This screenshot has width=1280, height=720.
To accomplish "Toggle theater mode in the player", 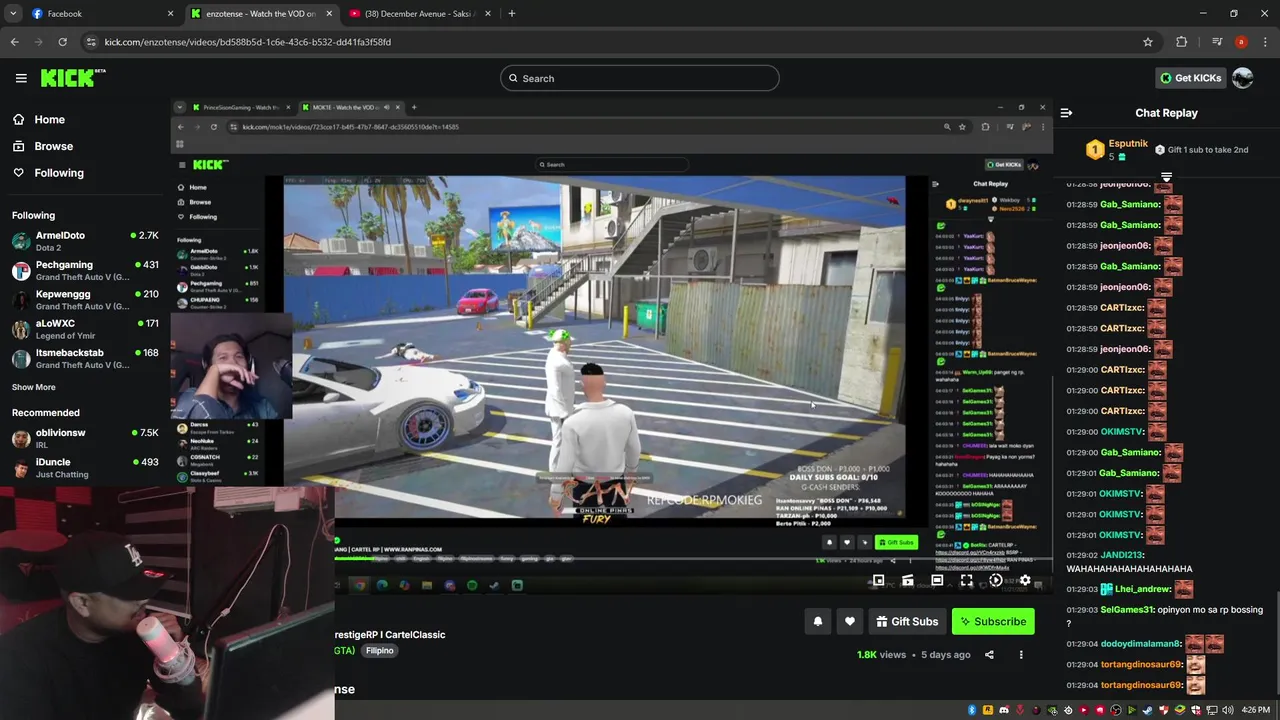I will point(937,580).
